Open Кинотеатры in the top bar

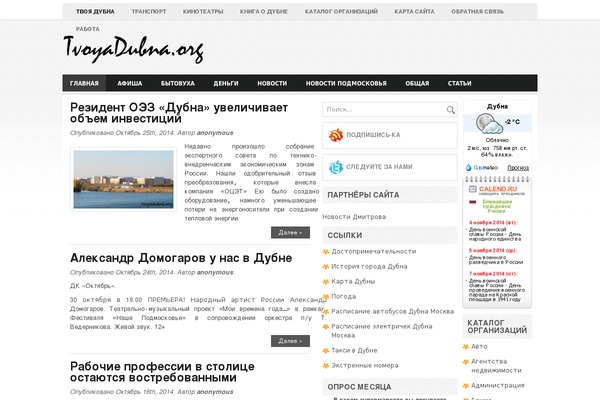(203, 12)
